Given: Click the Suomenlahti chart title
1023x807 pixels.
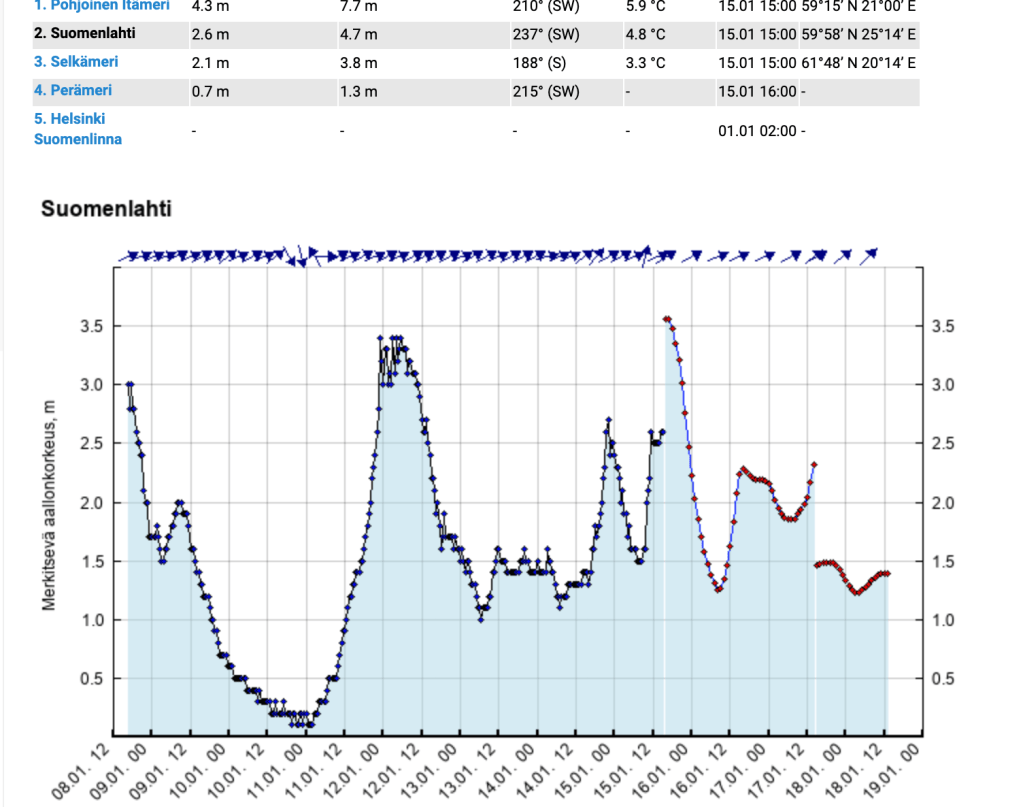Looking at the screenshot, I should 106,209.
